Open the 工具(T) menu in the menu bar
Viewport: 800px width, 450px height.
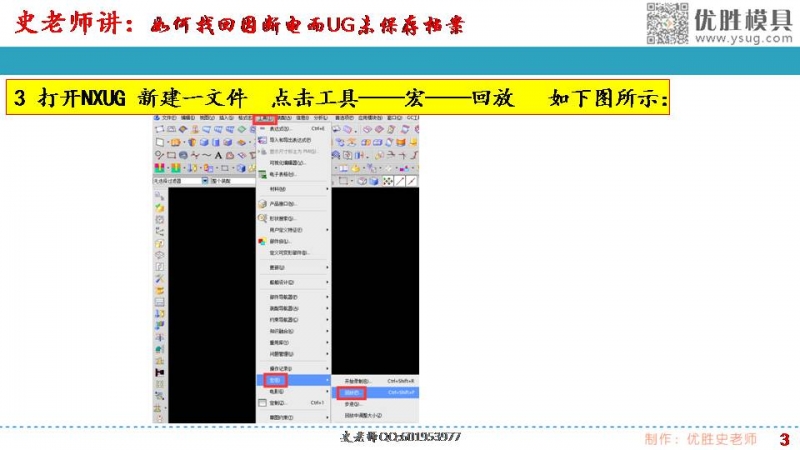point(265,118)
